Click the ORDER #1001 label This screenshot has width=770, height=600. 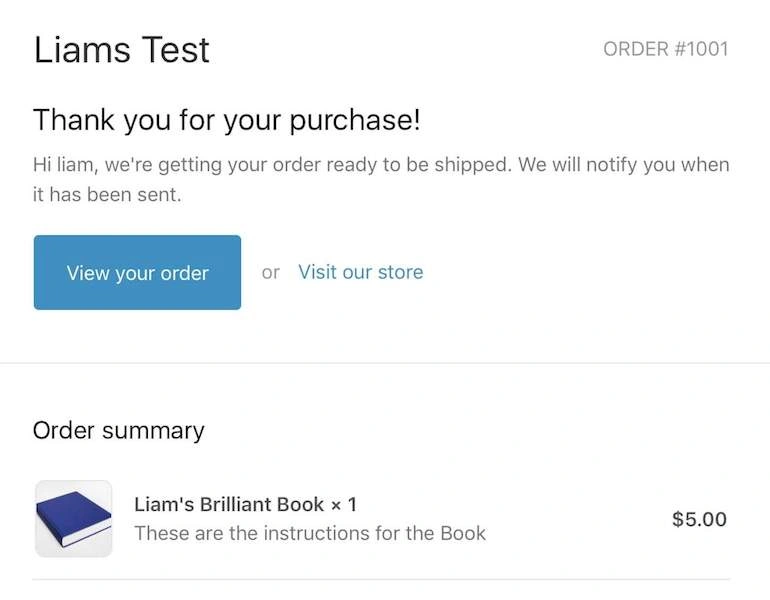pos(665,48)
